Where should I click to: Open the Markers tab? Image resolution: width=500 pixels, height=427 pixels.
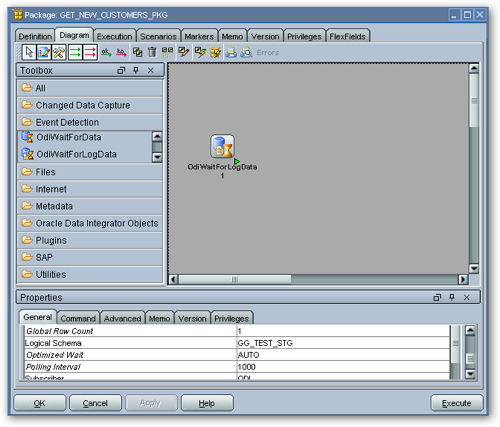point(199,36)
